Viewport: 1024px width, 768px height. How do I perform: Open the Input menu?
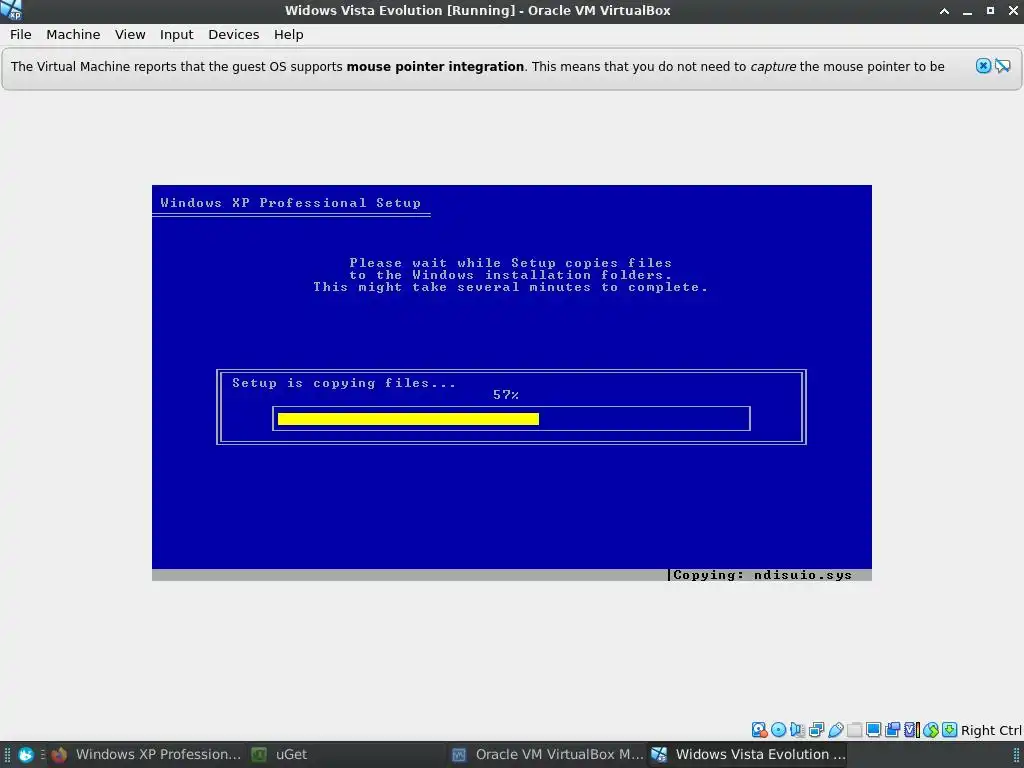point(176,35)
